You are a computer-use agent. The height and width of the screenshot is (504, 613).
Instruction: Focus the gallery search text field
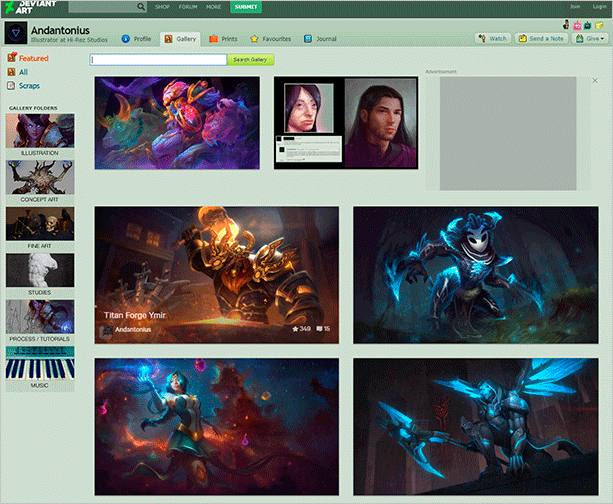[158, 60]
